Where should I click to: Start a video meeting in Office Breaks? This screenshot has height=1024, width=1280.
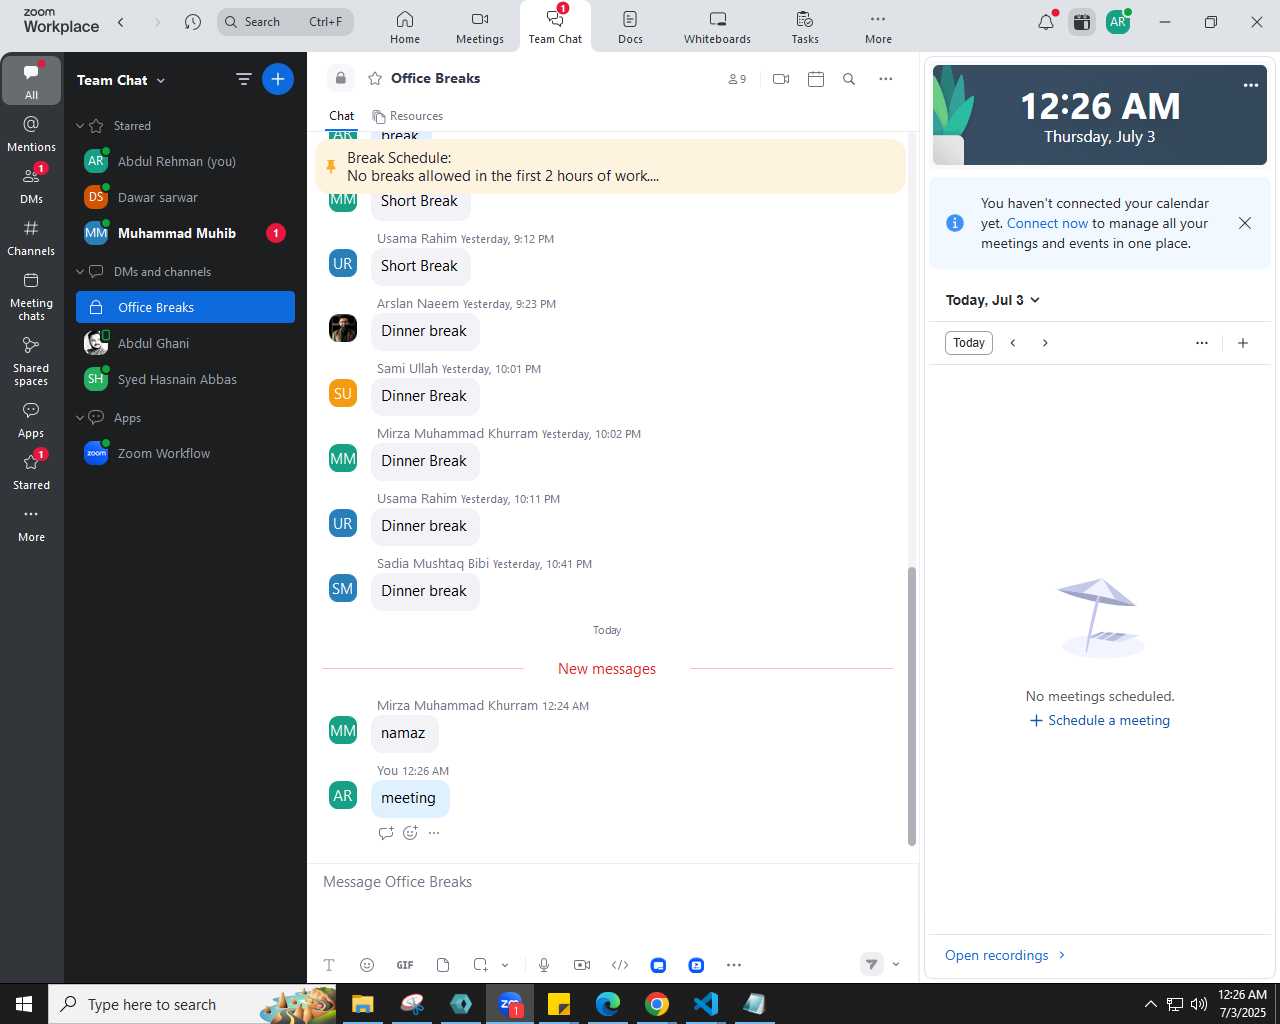781,79
